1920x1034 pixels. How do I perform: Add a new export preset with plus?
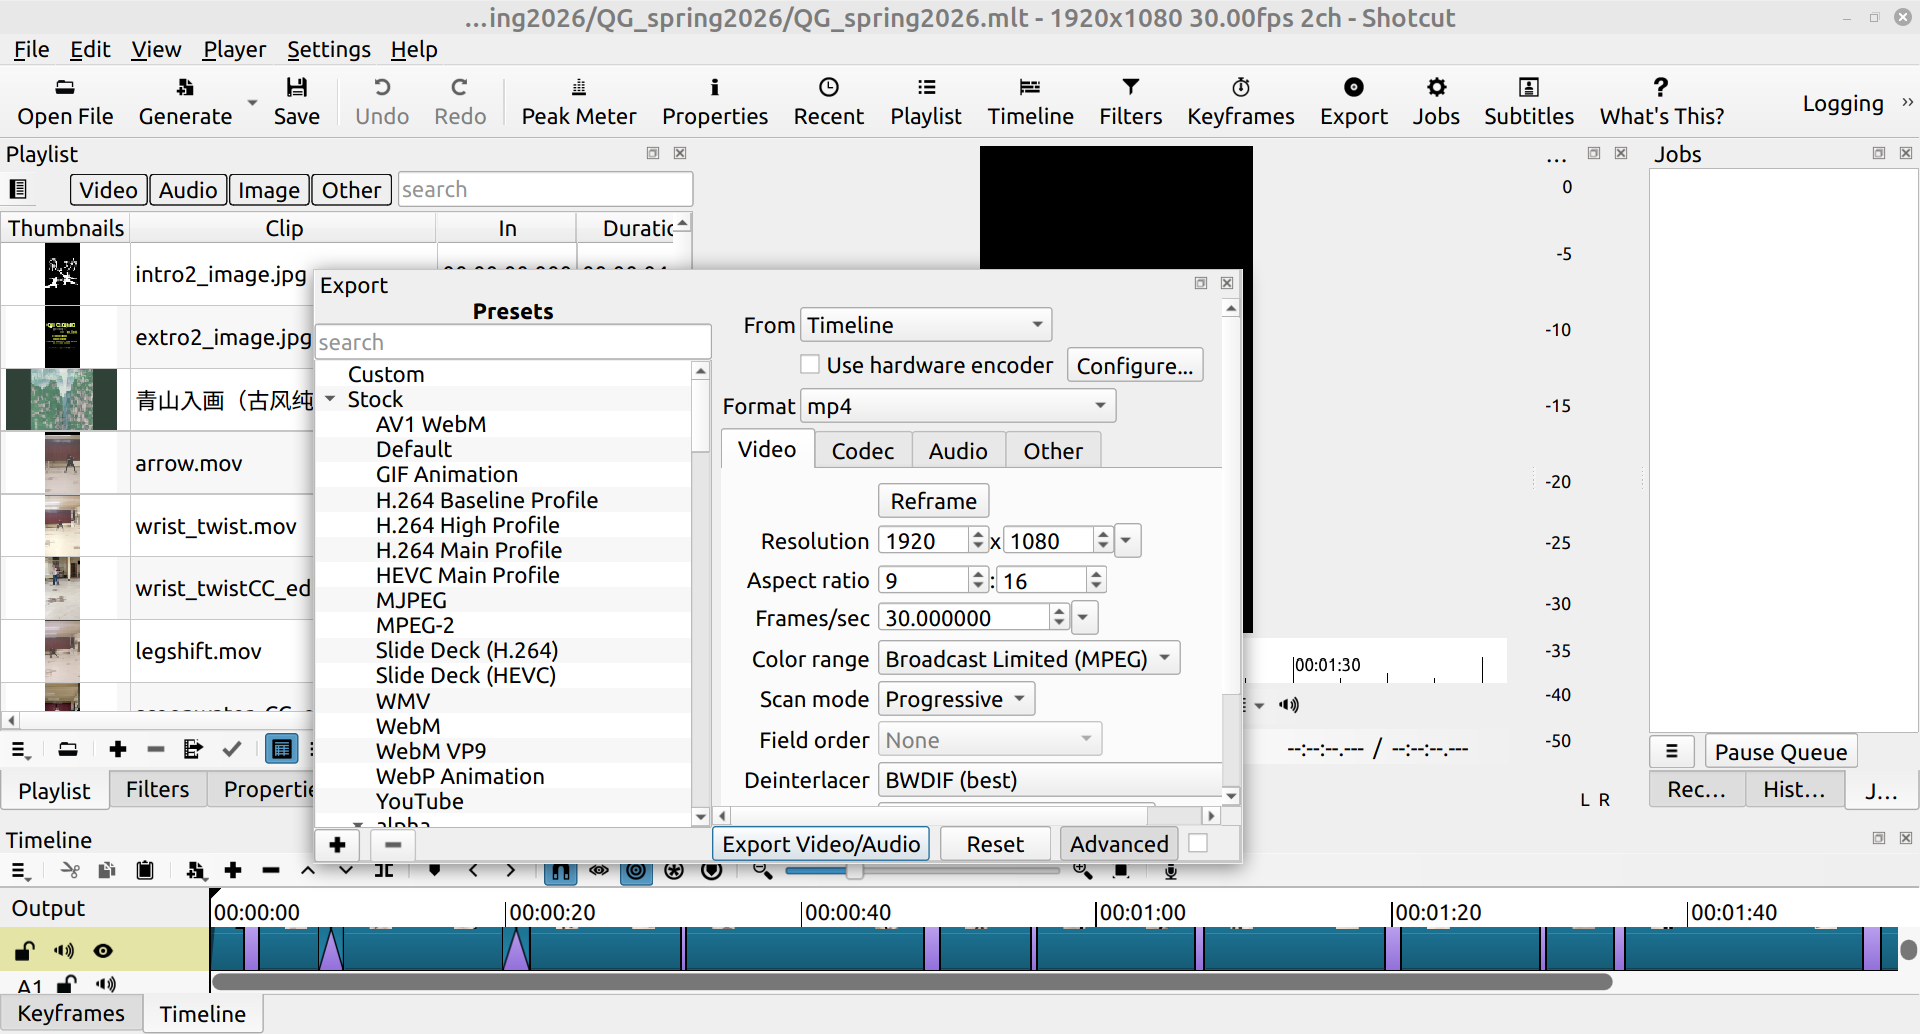(337, 845)
